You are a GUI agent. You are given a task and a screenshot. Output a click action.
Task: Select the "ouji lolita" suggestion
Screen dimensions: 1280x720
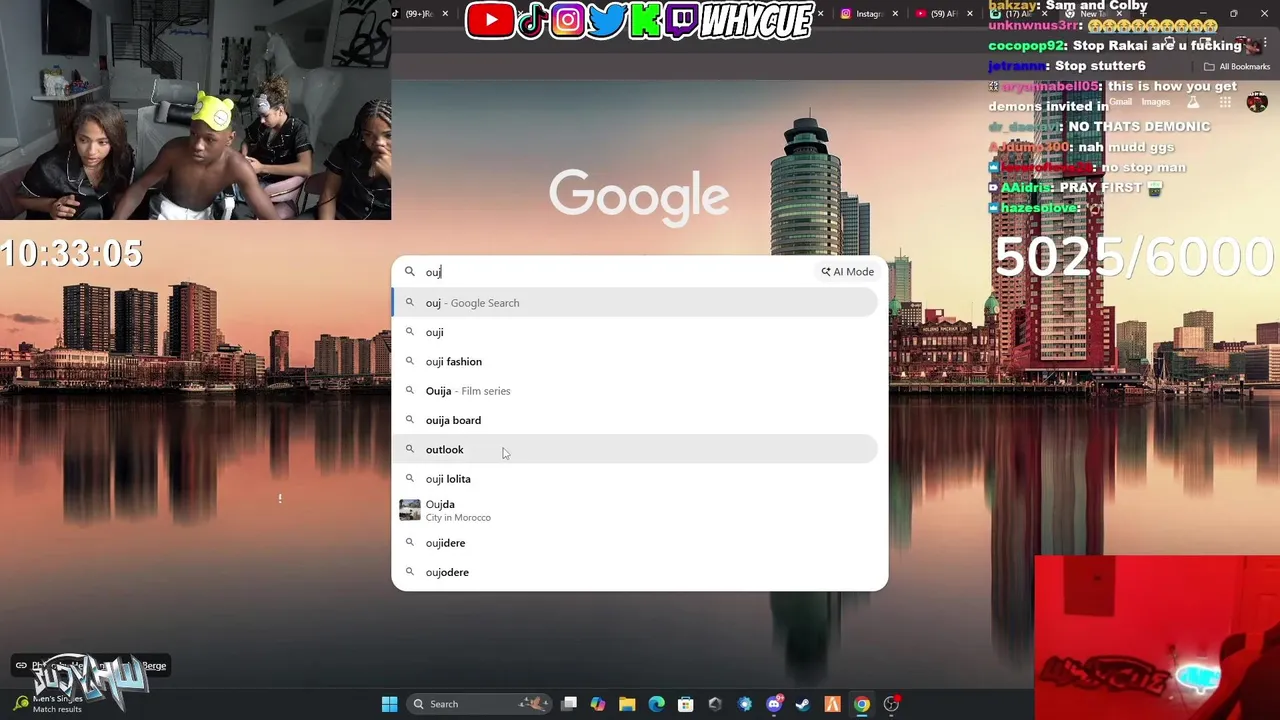[x=635, y=479]
